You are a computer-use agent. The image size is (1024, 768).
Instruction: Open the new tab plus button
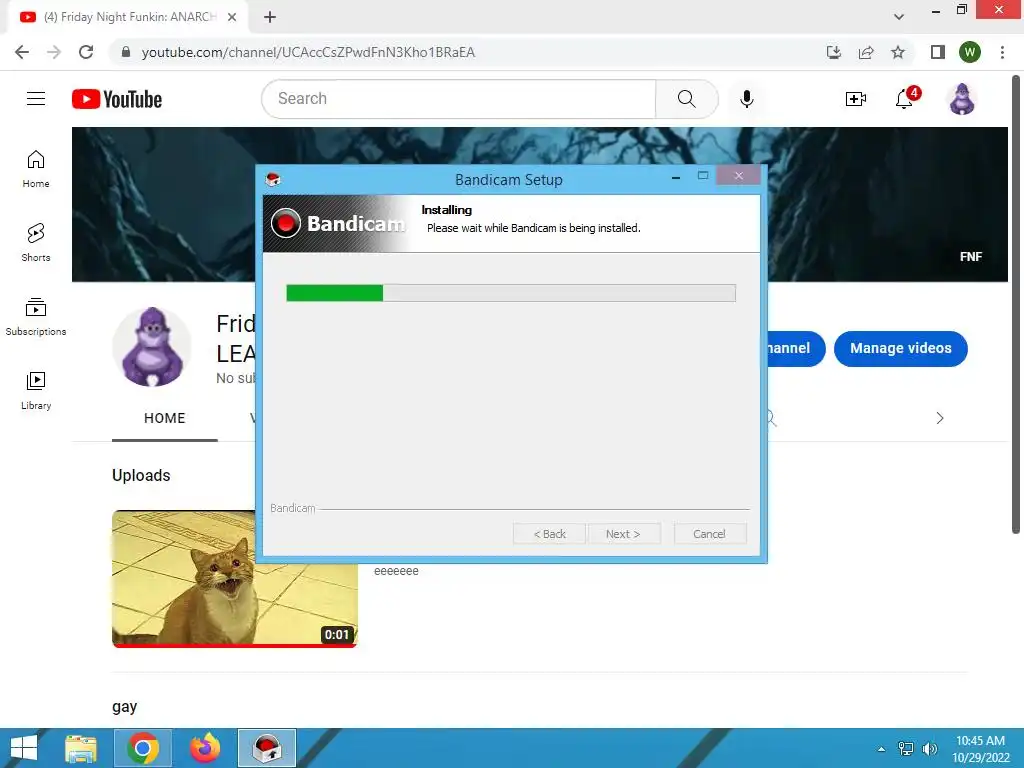(270, 17)
